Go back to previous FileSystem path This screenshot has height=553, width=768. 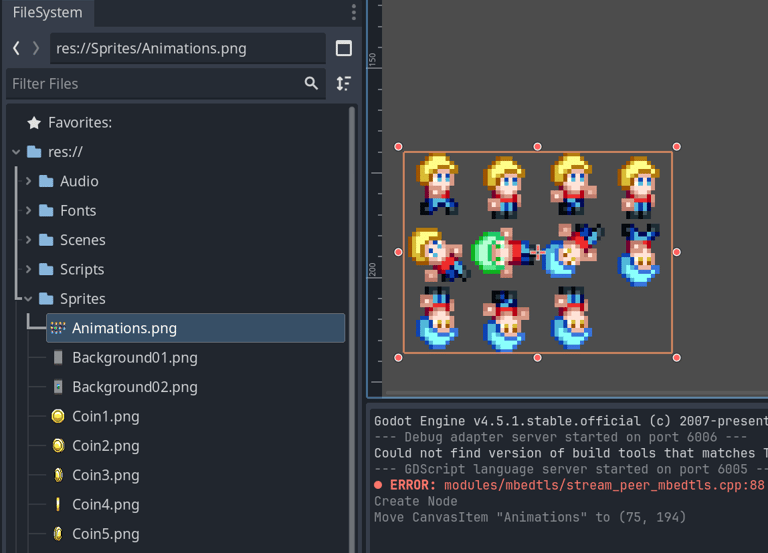coord(17,48)
